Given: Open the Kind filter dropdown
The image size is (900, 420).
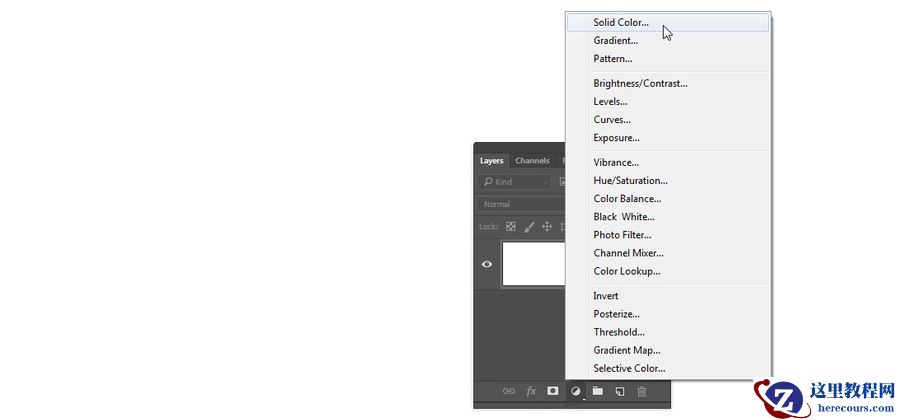Looking at the screenshot, I should click(x=515, y=182).
